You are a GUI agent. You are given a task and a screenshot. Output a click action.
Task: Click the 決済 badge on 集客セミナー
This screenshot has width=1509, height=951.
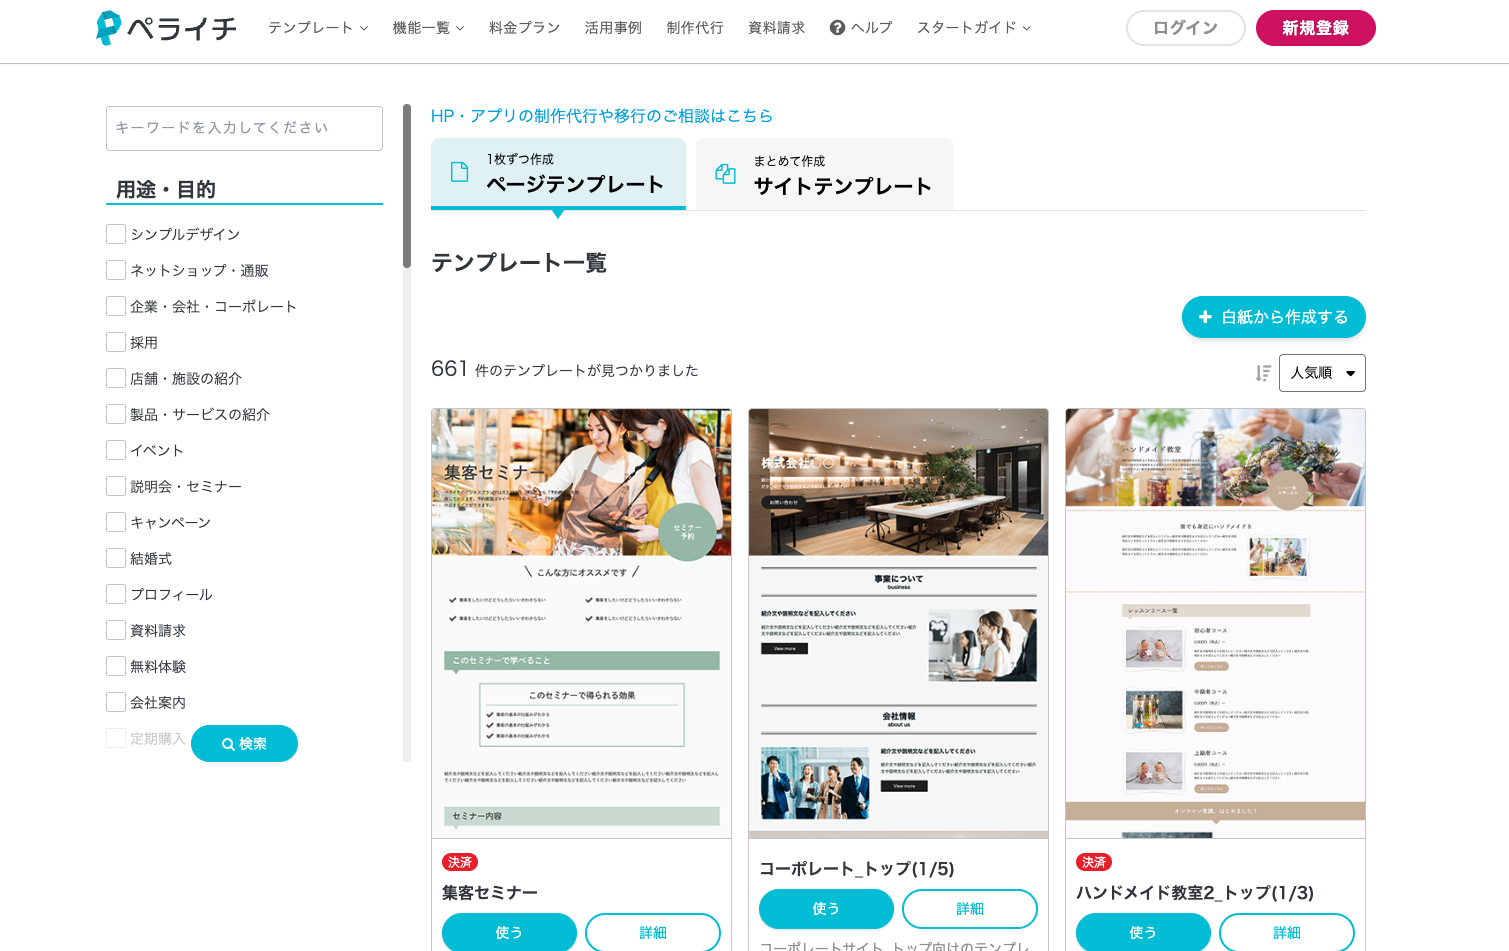(460, 862)
